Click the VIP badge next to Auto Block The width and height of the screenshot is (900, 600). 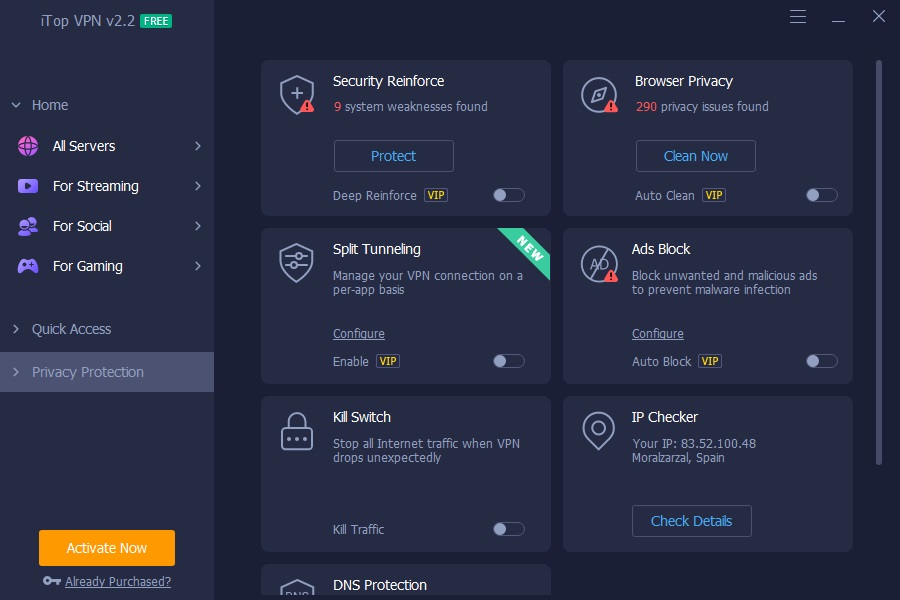(709, 361)
